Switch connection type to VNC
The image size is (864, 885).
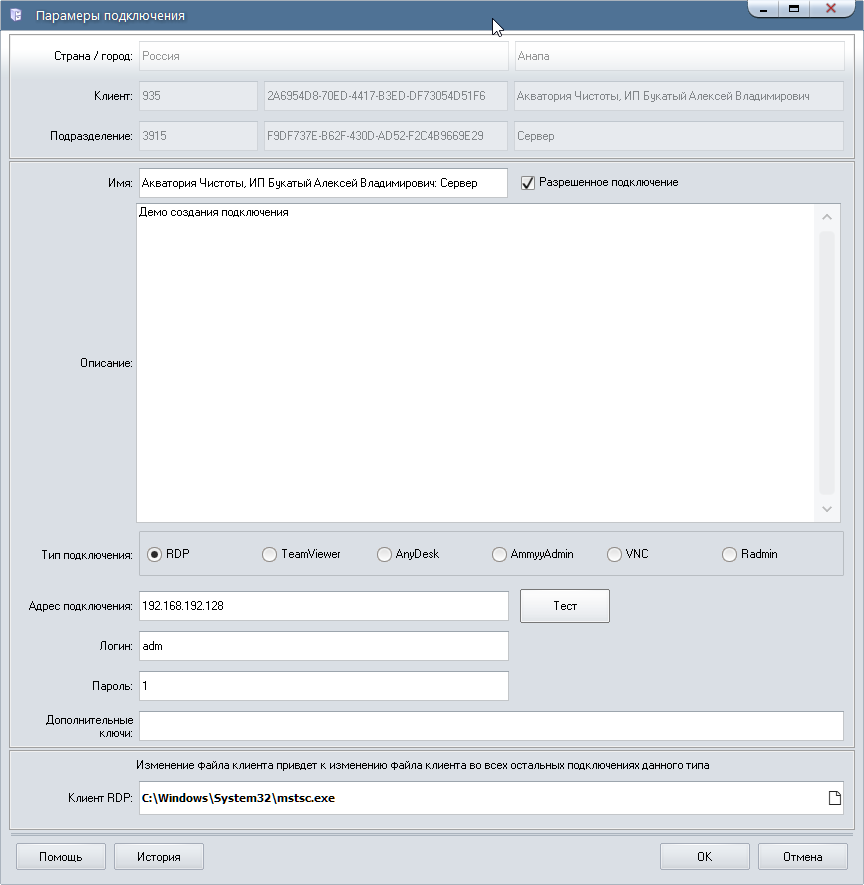click(614, 554)
